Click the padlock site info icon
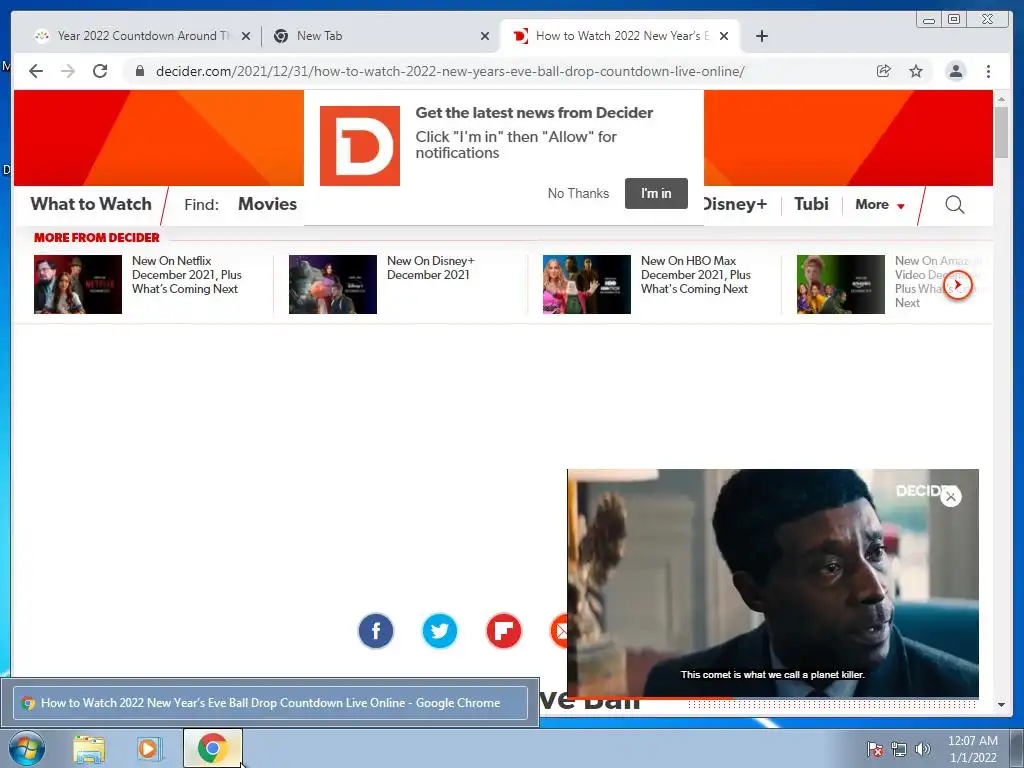The width and height of the screenshot is (1024, 768). tap(140, 71)
